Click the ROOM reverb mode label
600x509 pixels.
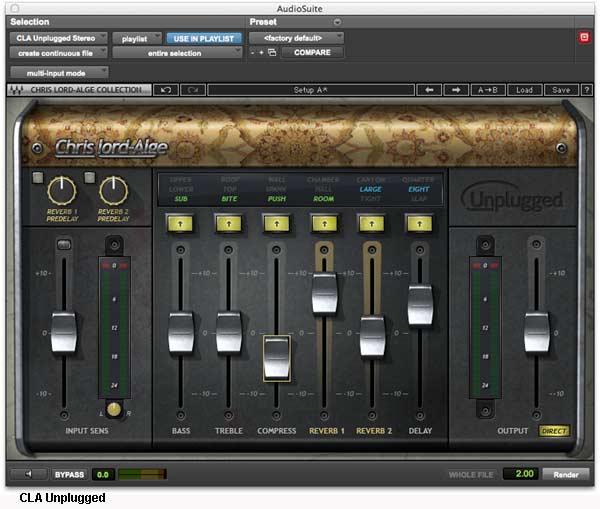coord(323,199)
